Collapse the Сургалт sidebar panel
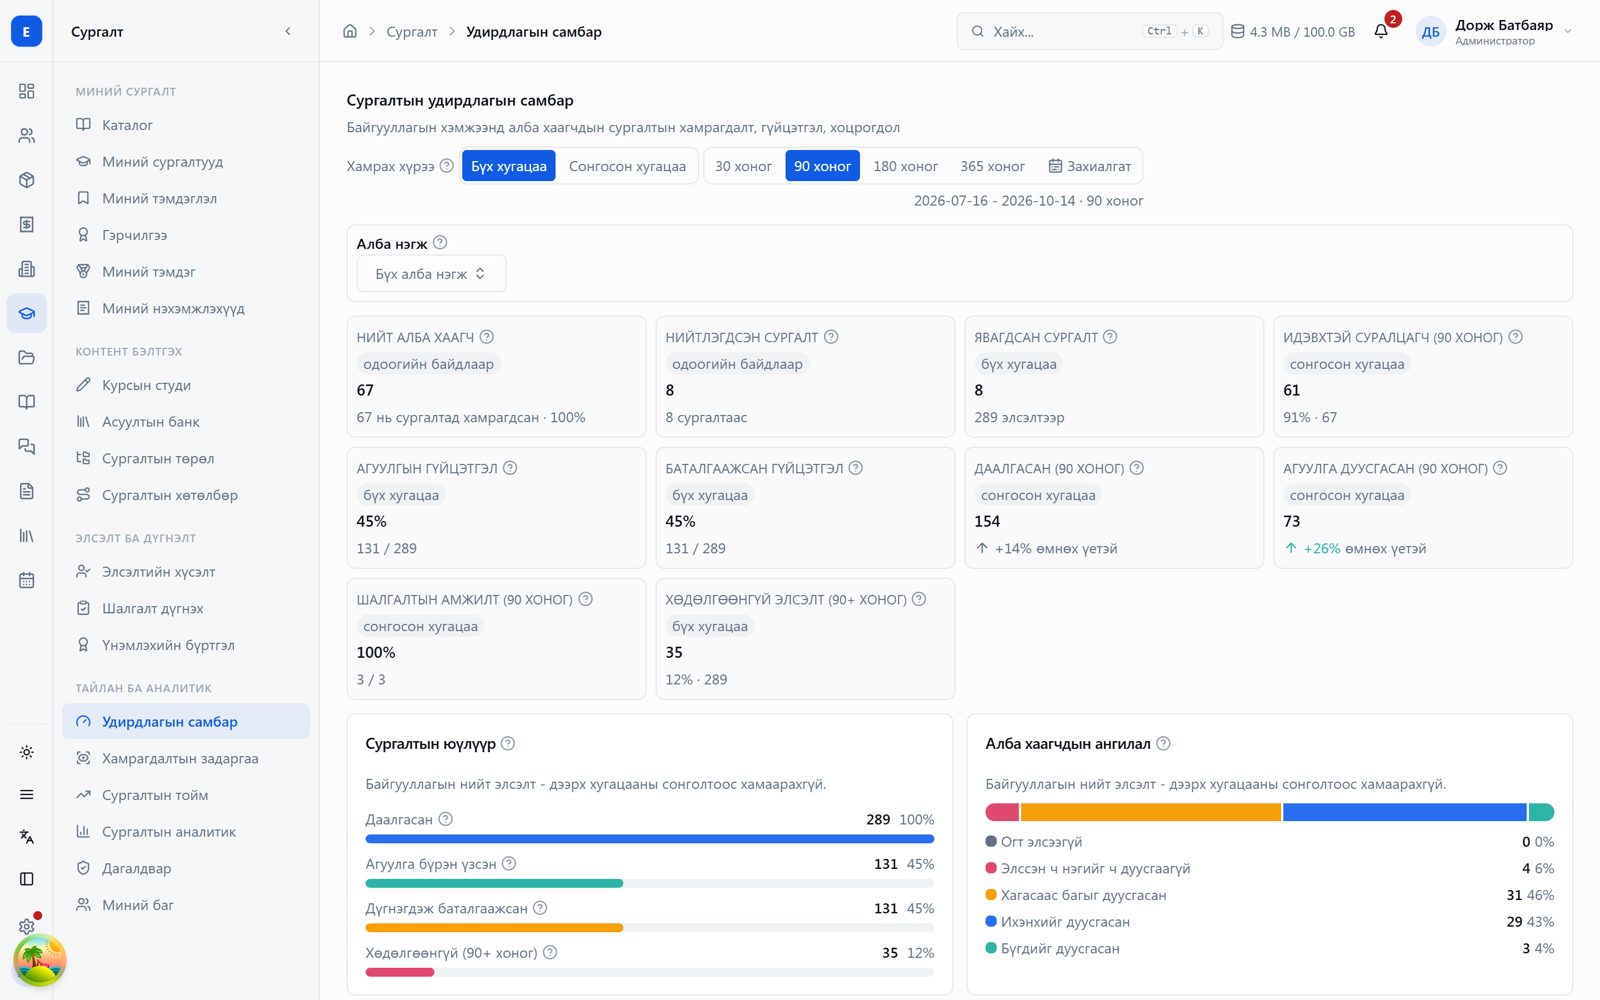1600x1000 pixels. pos(288,31)
